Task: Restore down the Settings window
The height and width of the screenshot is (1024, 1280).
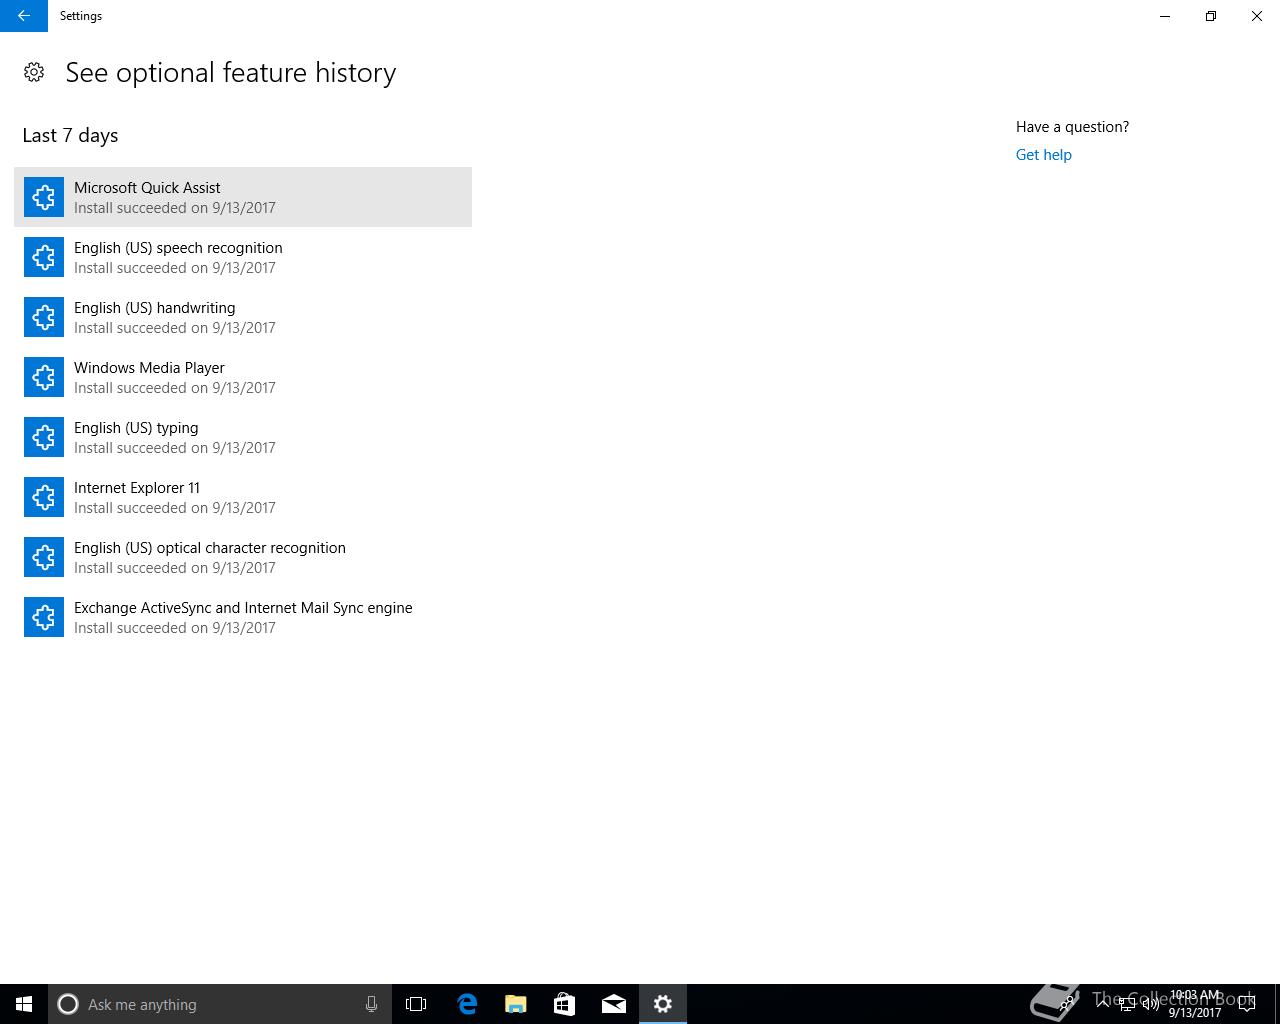Action: point(1211,16)
